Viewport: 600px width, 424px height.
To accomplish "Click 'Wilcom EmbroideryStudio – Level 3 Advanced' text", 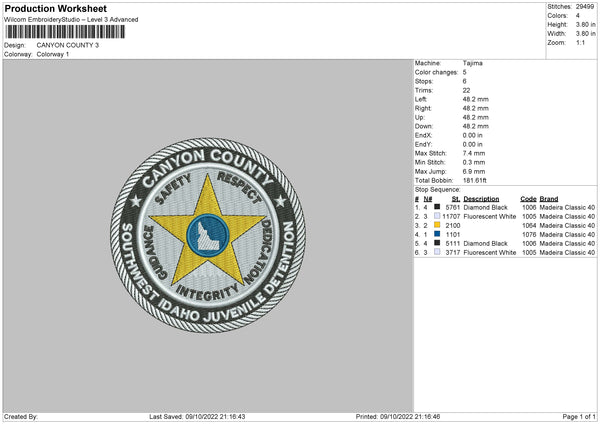I will 71,20.
